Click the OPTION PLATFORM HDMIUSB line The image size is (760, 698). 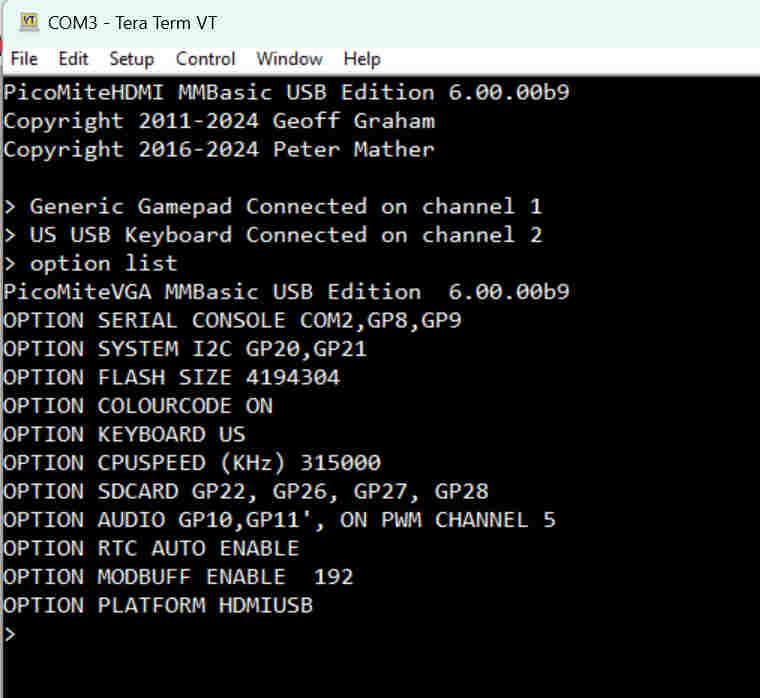158,605
